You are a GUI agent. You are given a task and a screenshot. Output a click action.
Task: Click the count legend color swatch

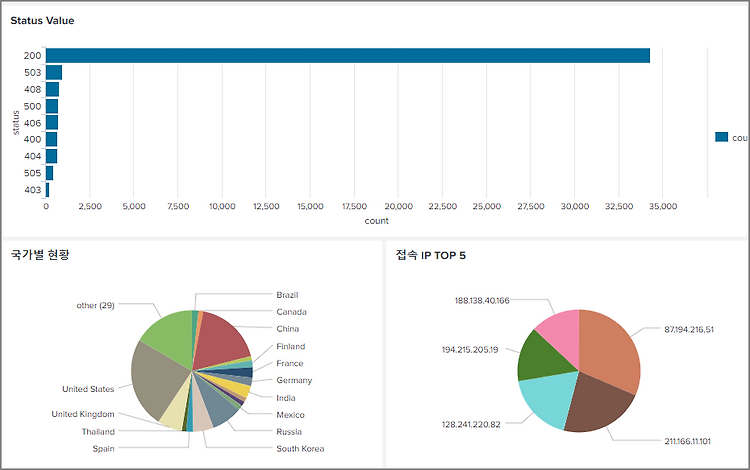pos(721,137)
